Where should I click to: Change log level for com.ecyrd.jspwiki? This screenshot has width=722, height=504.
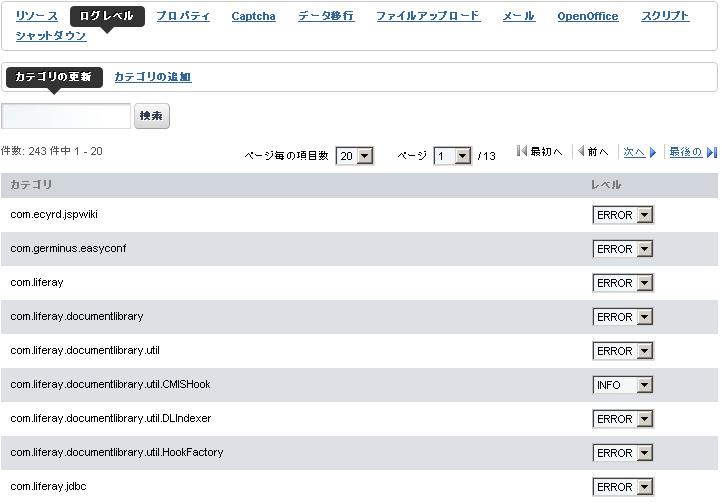point(622,215)
